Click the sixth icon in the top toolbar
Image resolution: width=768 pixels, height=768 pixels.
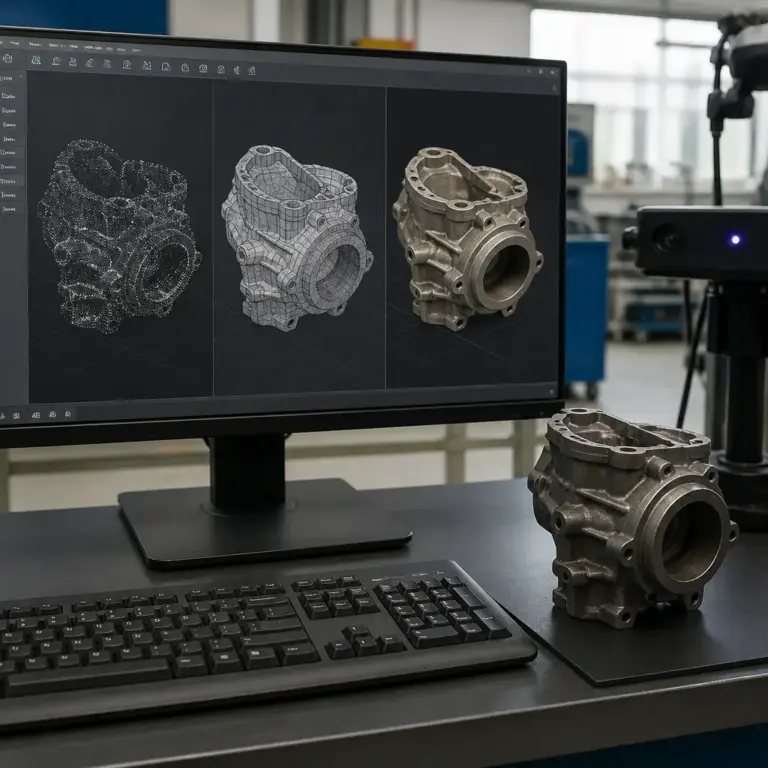pyautogui.click(x=127, y=64)
